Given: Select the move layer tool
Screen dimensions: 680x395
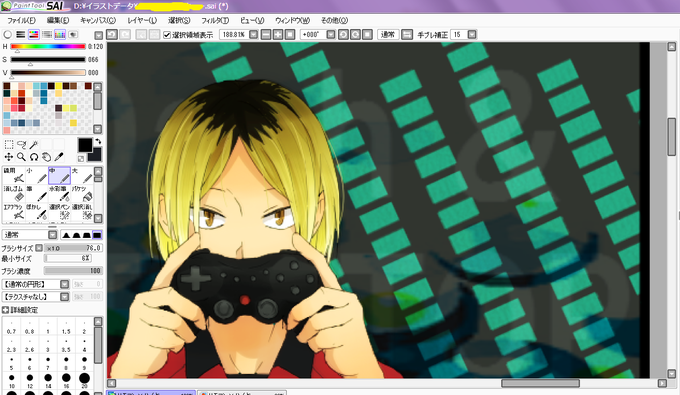Looking at the screenshot, I should tap(9, 157).
